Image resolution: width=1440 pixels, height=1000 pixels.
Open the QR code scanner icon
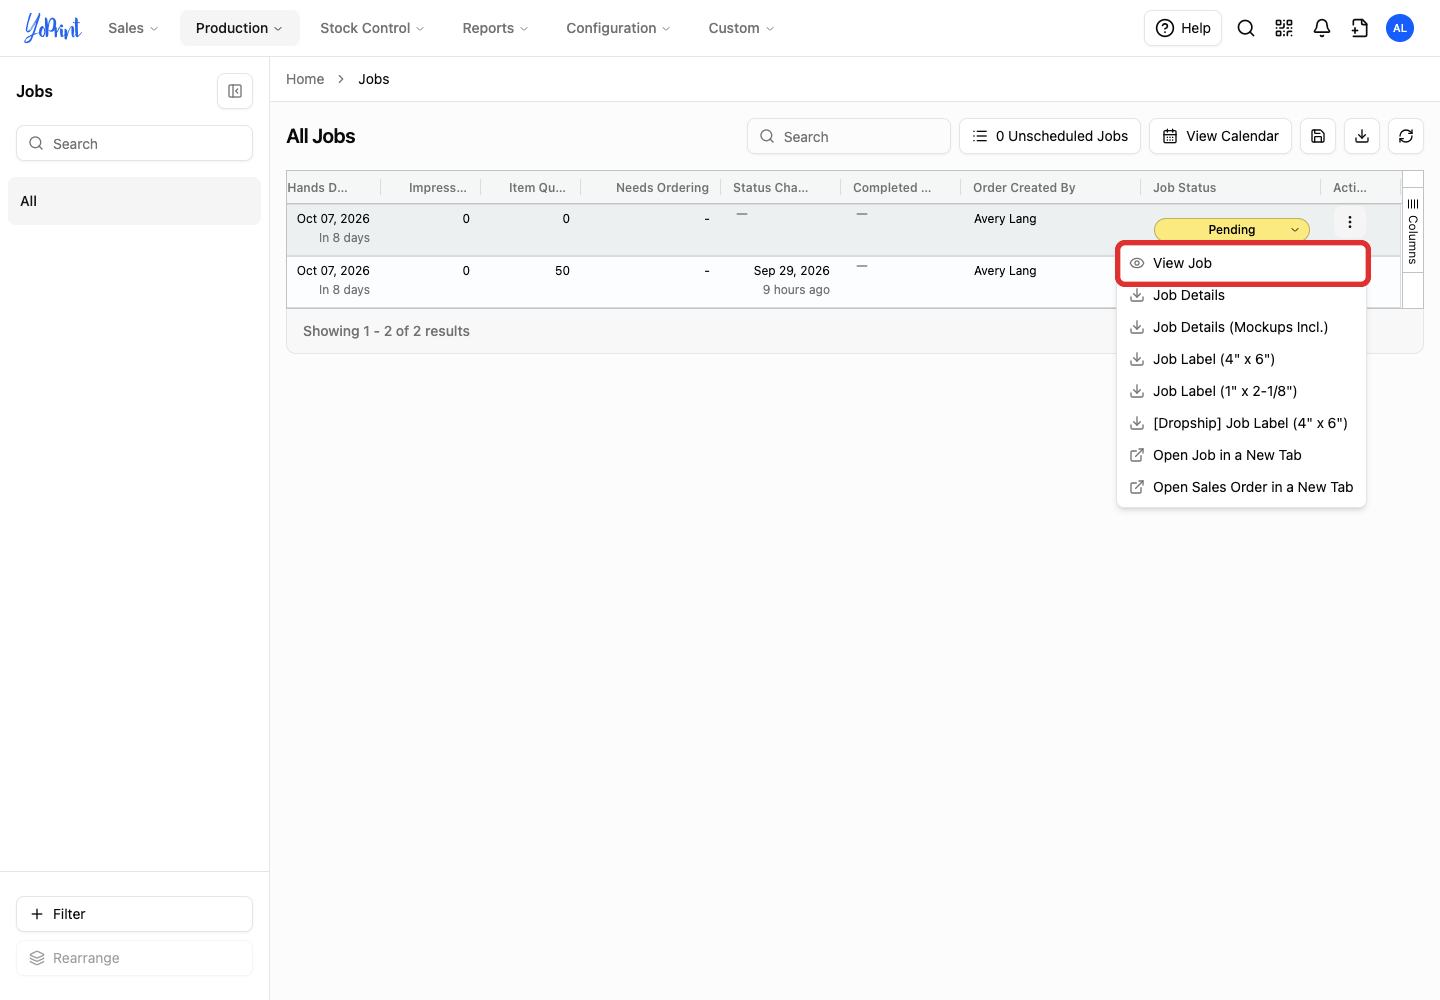click(1284, 28)
